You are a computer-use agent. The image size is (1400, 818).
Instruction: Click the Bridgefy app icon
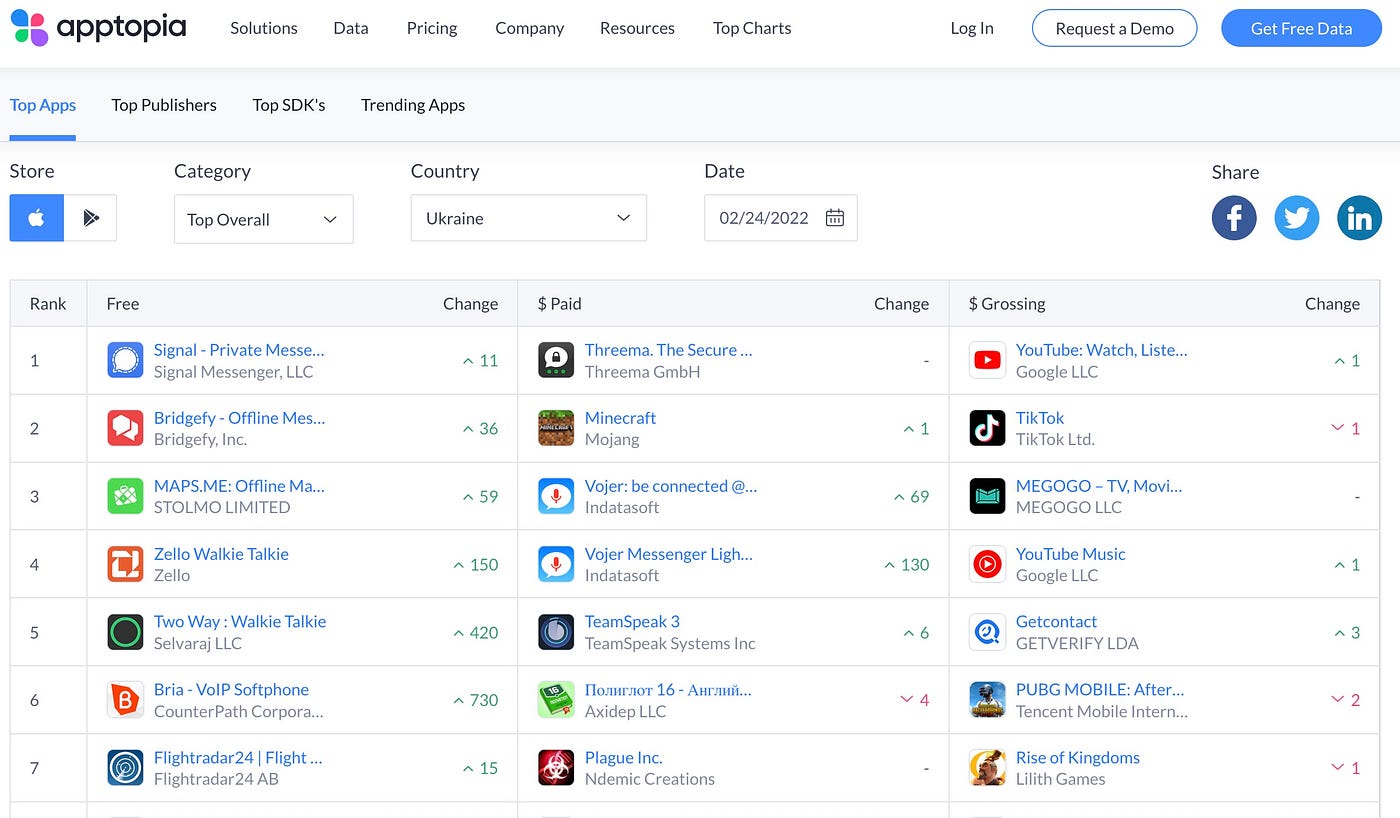125,428
